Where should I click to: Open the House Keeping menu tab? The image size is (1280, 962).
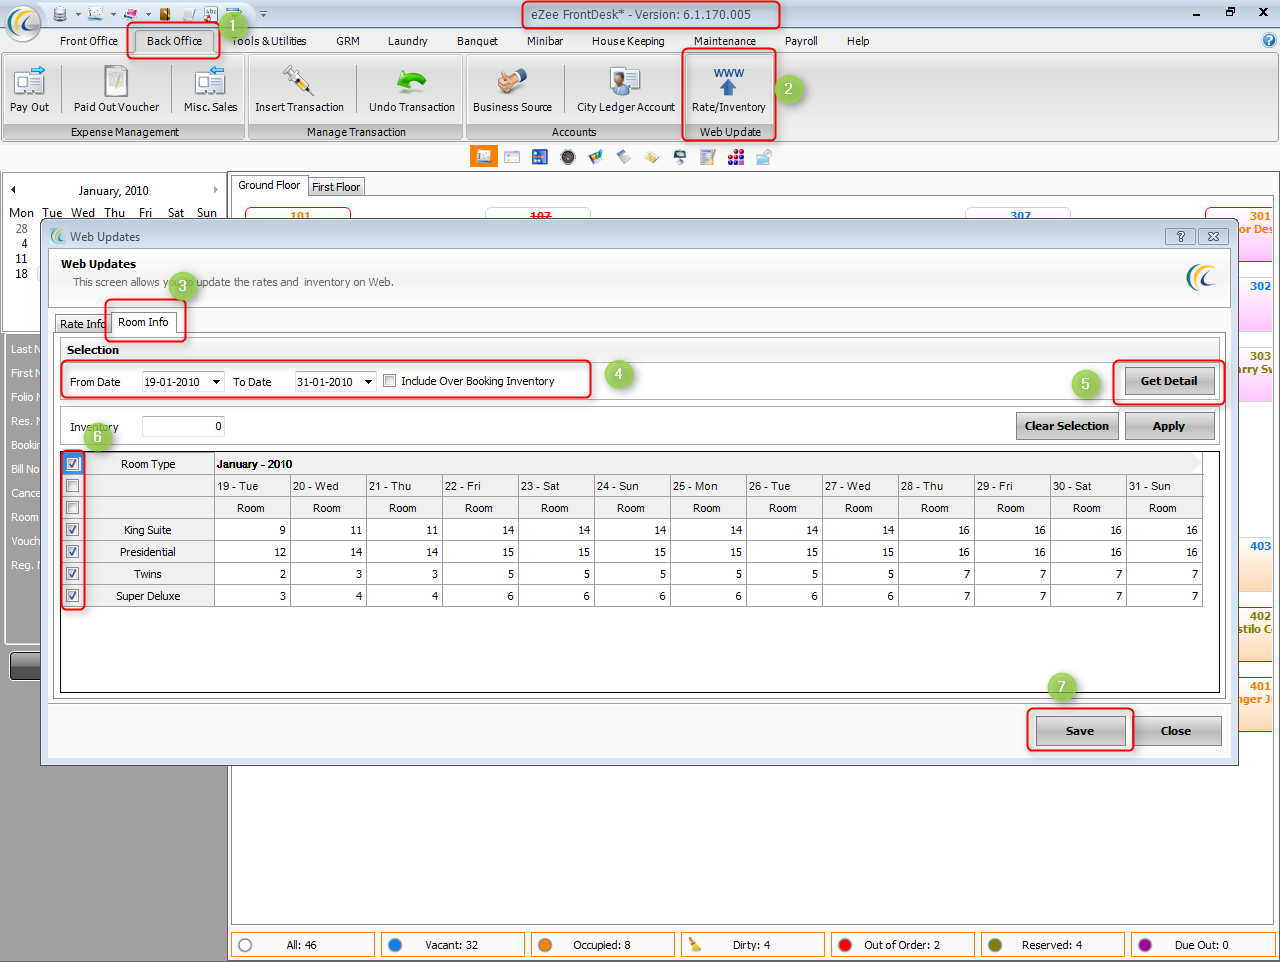[628, 41]
